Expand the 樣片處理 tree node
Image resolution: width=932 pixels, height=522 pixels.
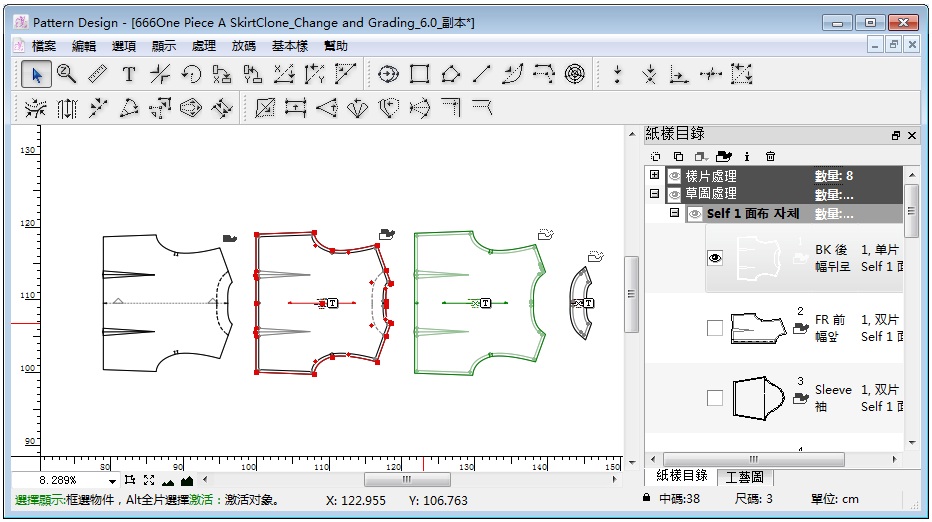655,175
